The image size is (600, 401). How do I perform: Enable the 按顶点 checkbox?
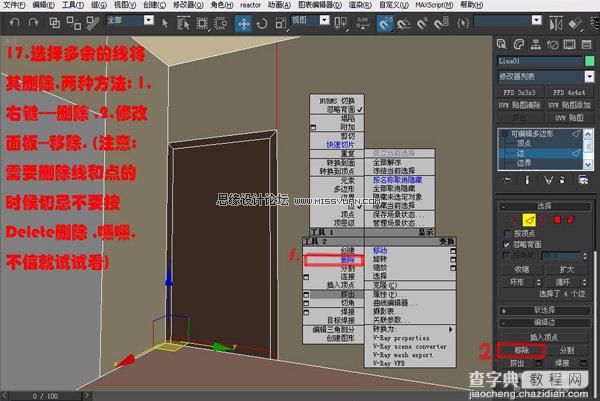[x=508, y=233]
